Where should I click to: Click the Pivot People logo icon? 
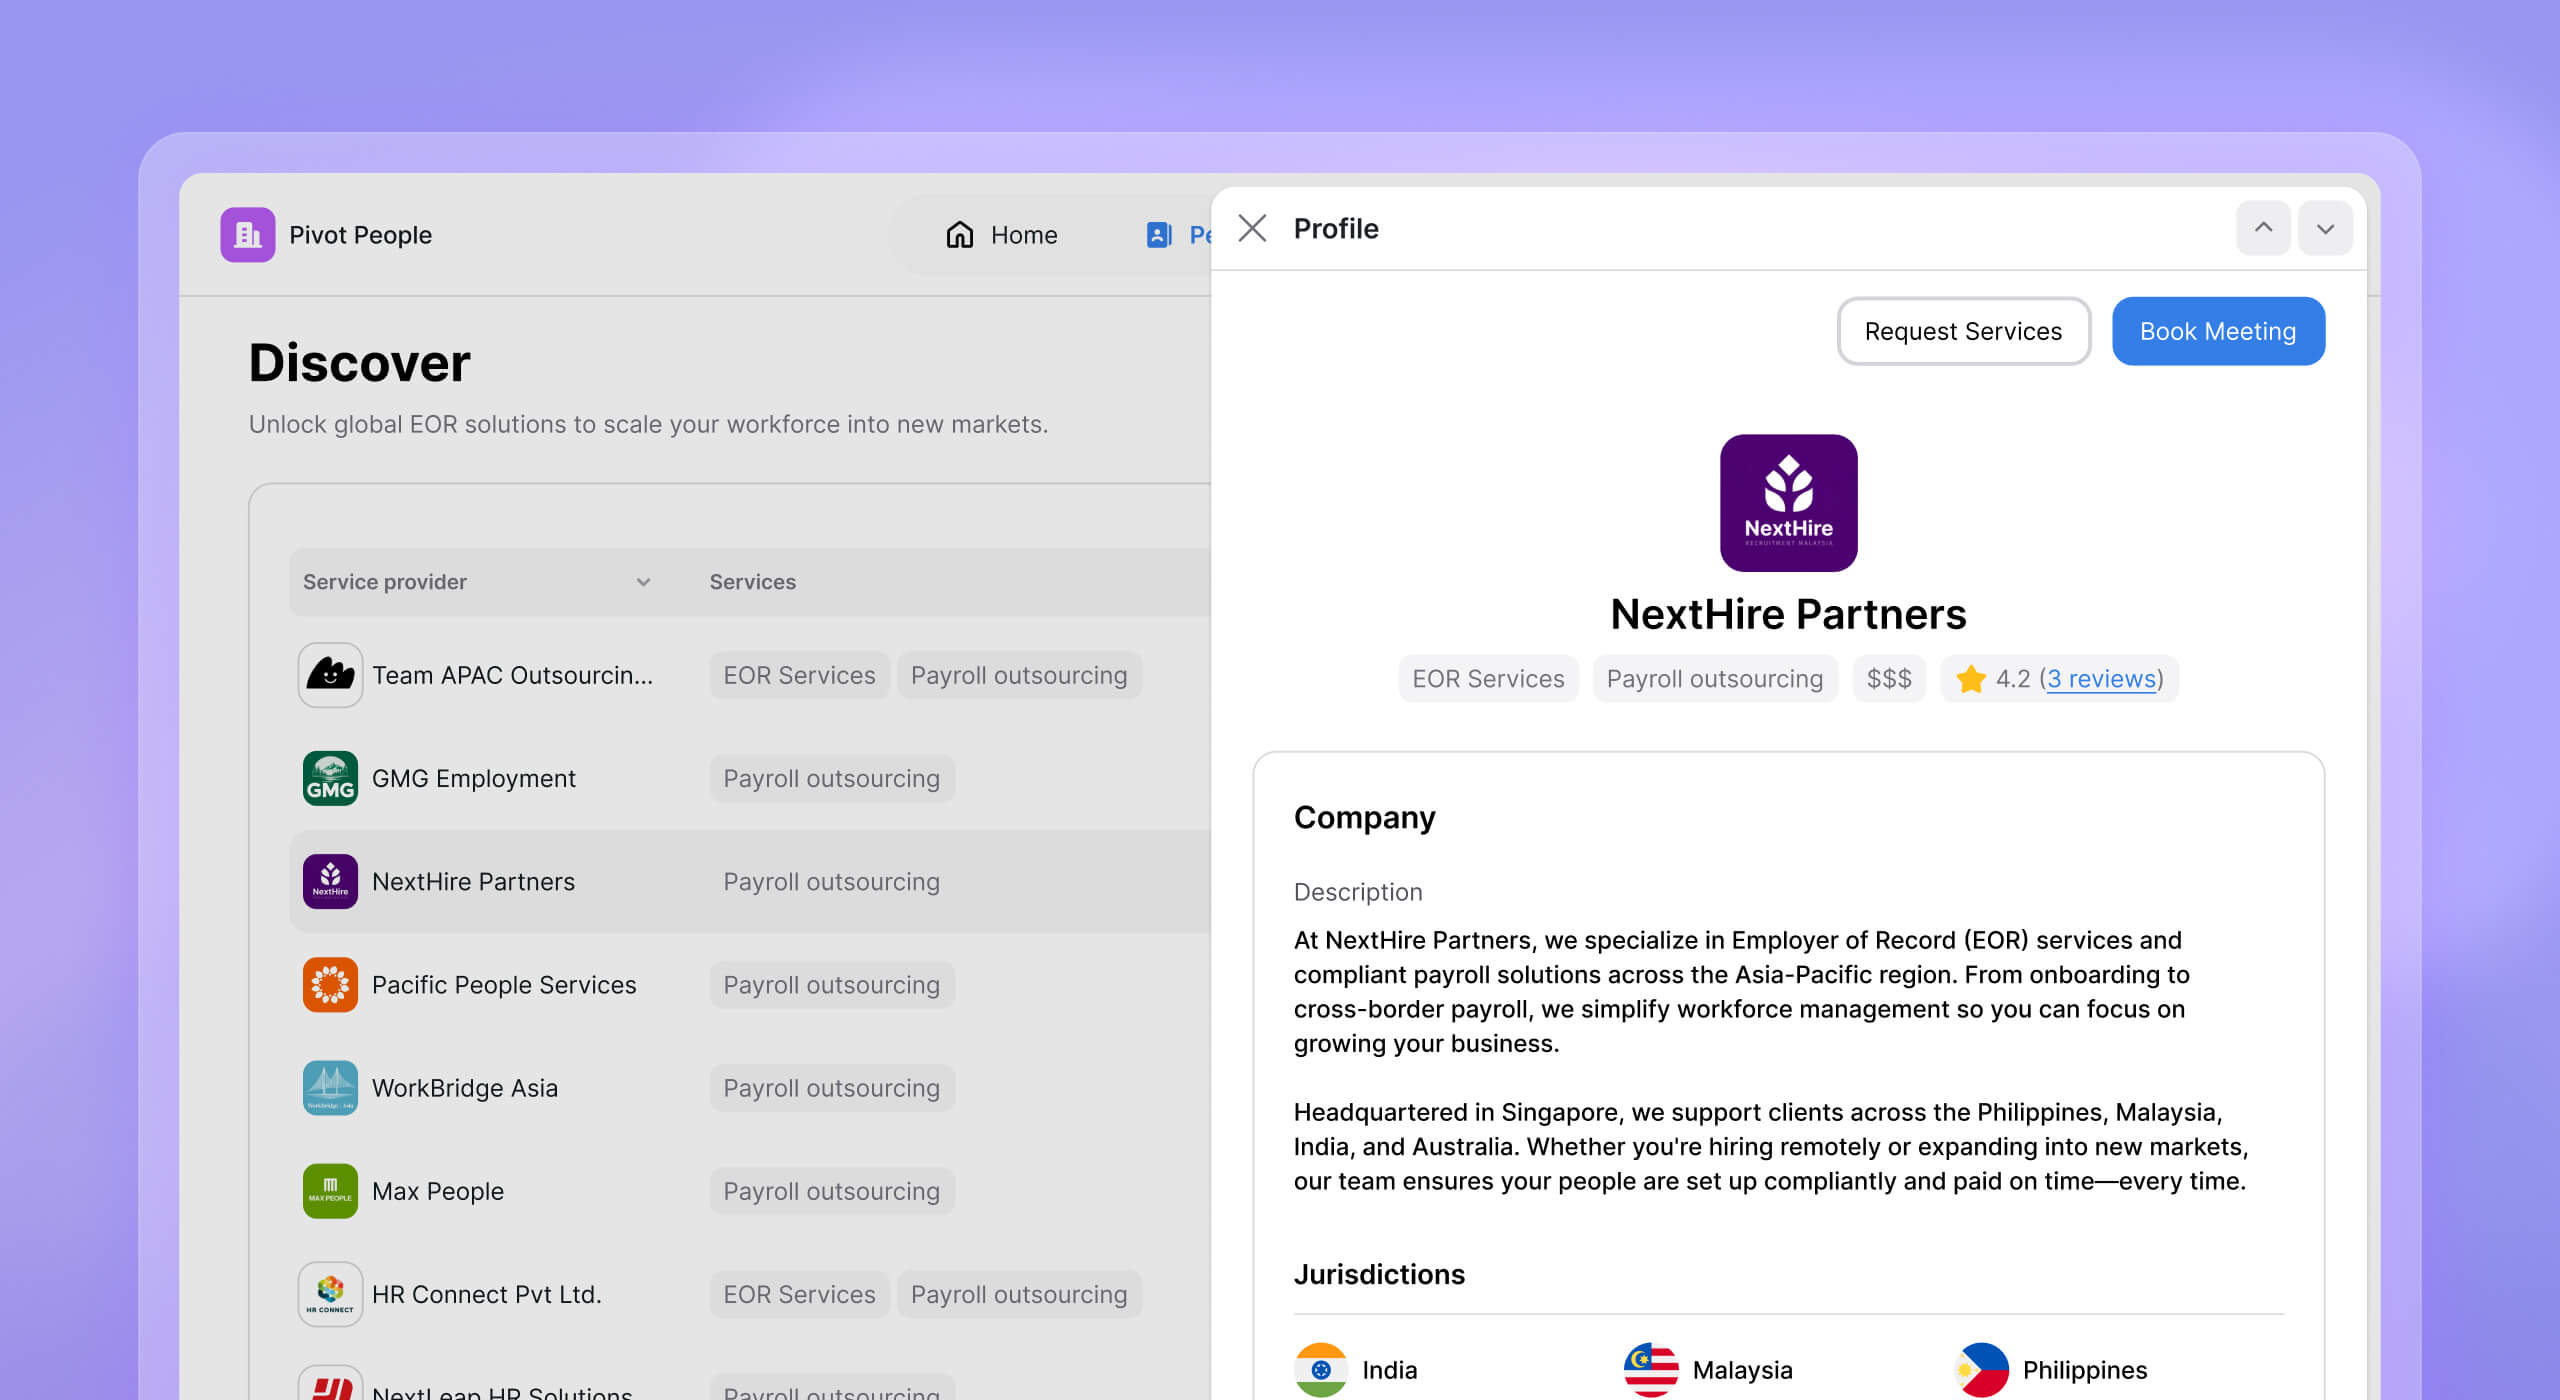point(247,235)
